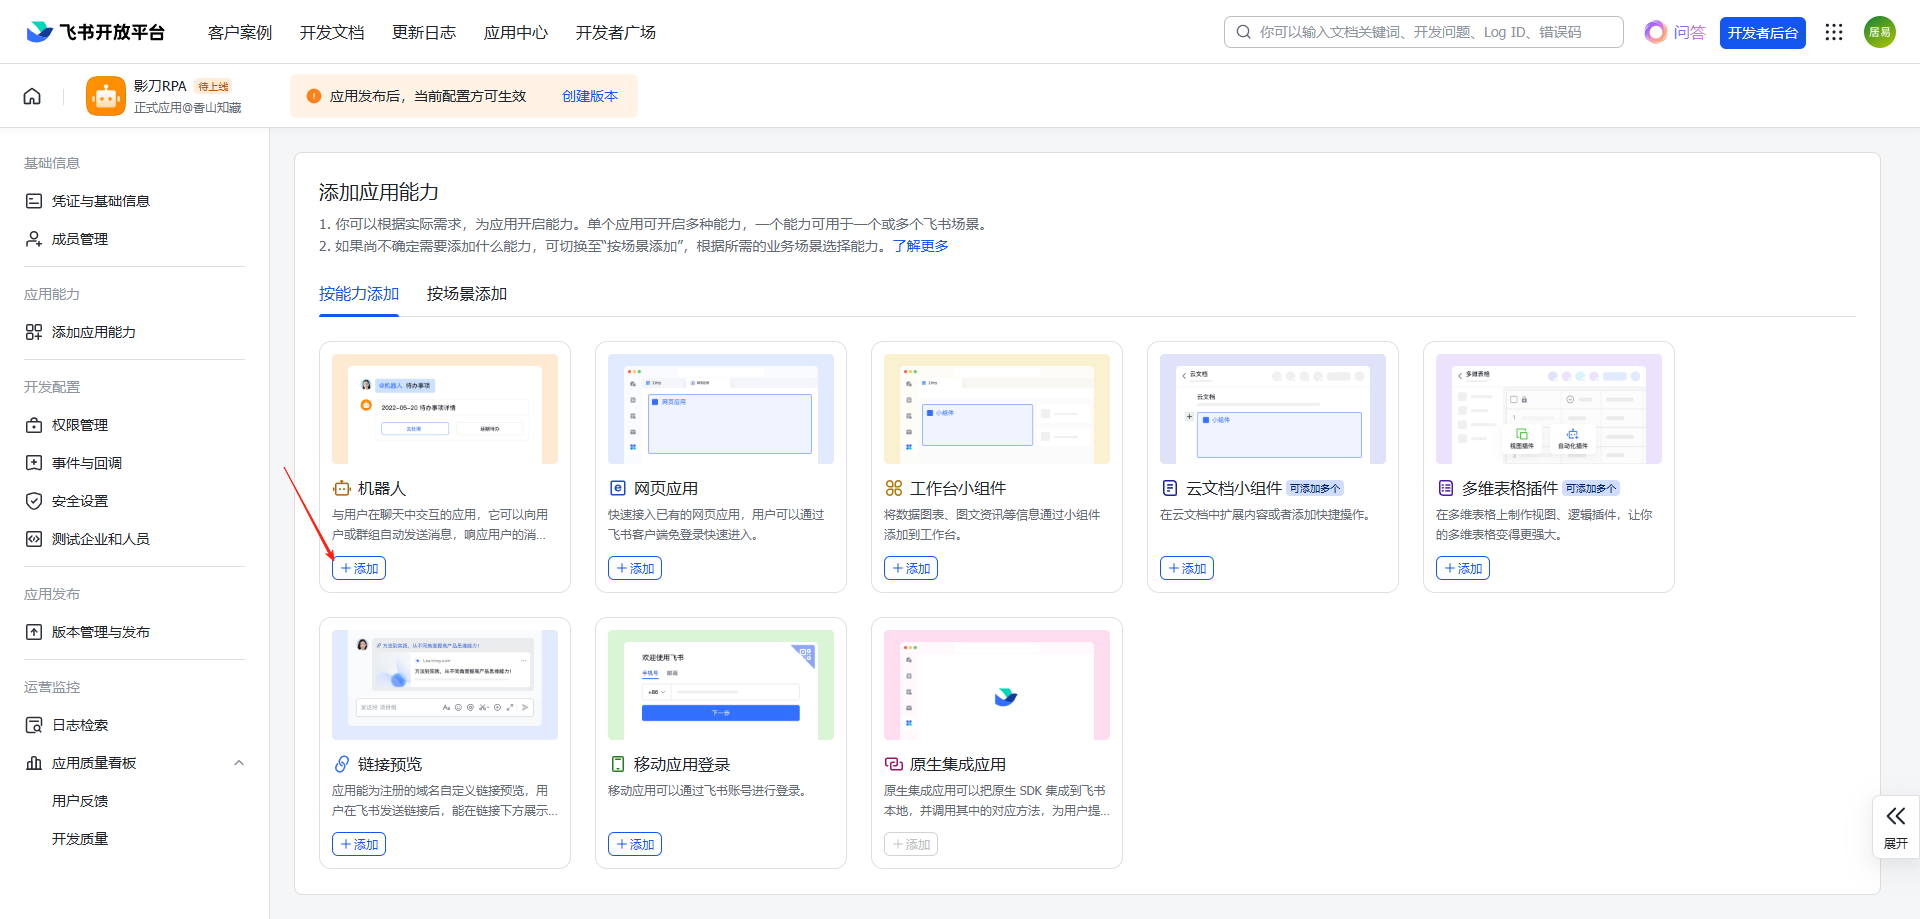This screenshot has width=1920, height=919.
Task: Click the 影刀RPA robot app icon
Action: [x=106, y=96]
